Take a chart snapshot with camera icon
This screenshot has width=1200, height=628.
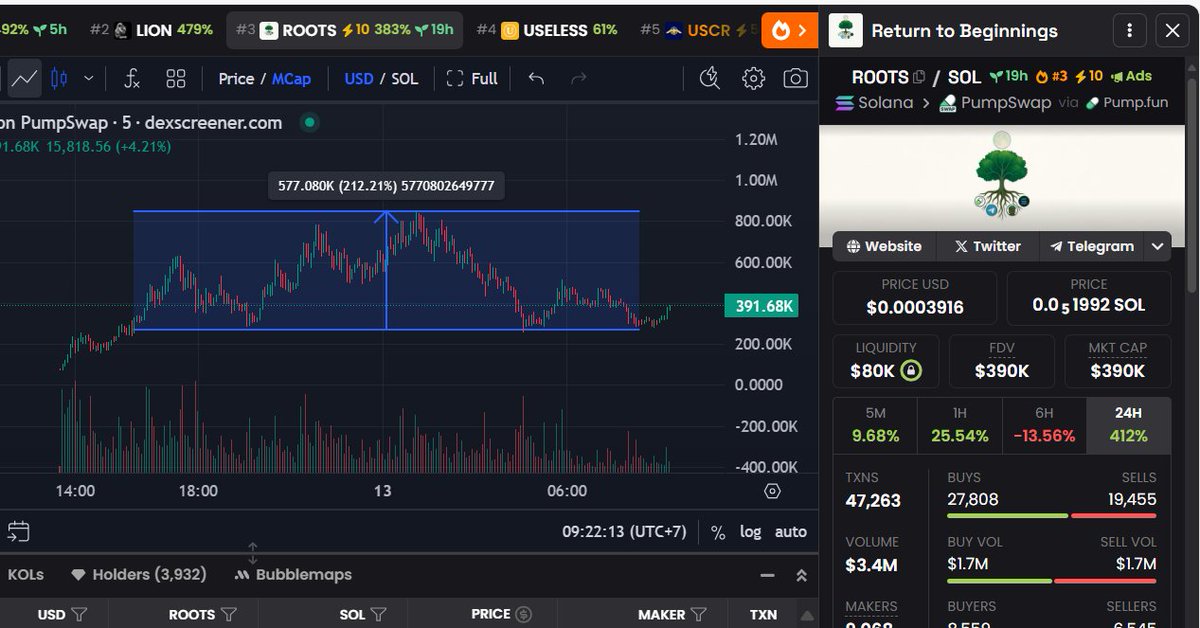tap(795, 78)
